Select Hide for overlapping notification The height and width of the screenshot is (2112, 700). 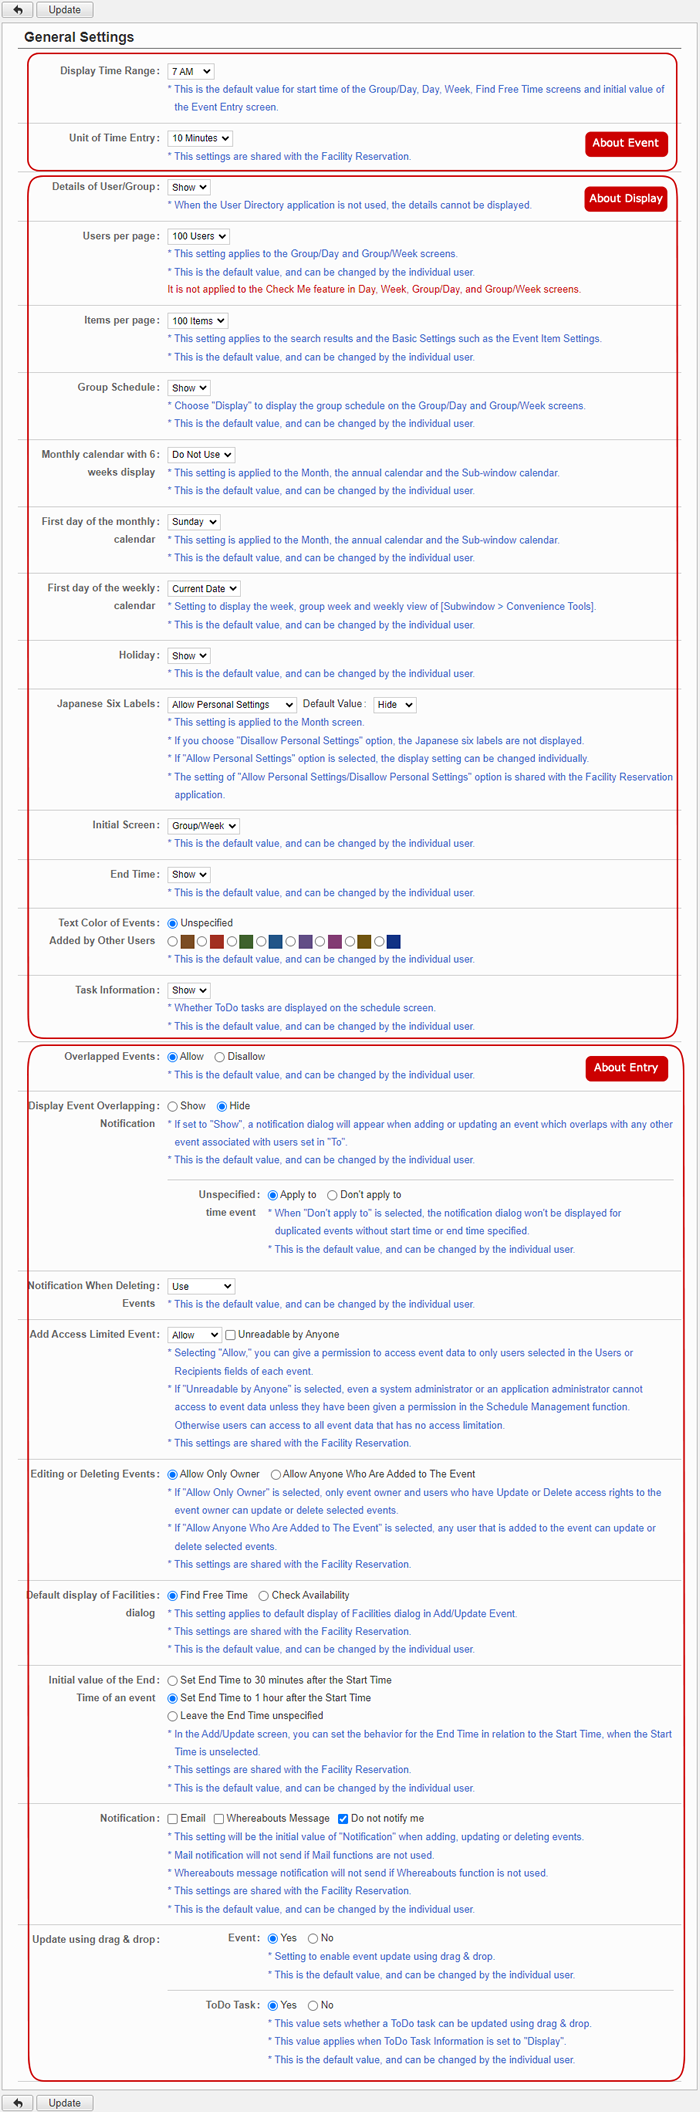(x=223, y=1107)
